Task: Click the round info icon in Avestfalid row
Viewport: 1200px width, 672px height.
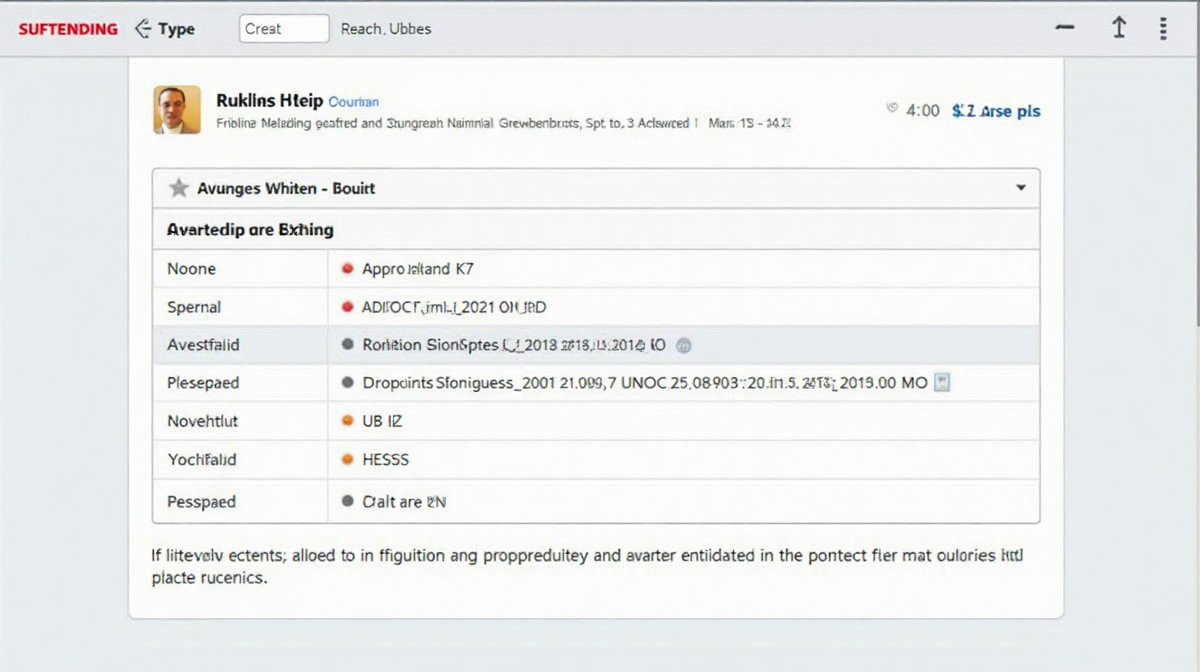Action: click(x=684, y=345)
